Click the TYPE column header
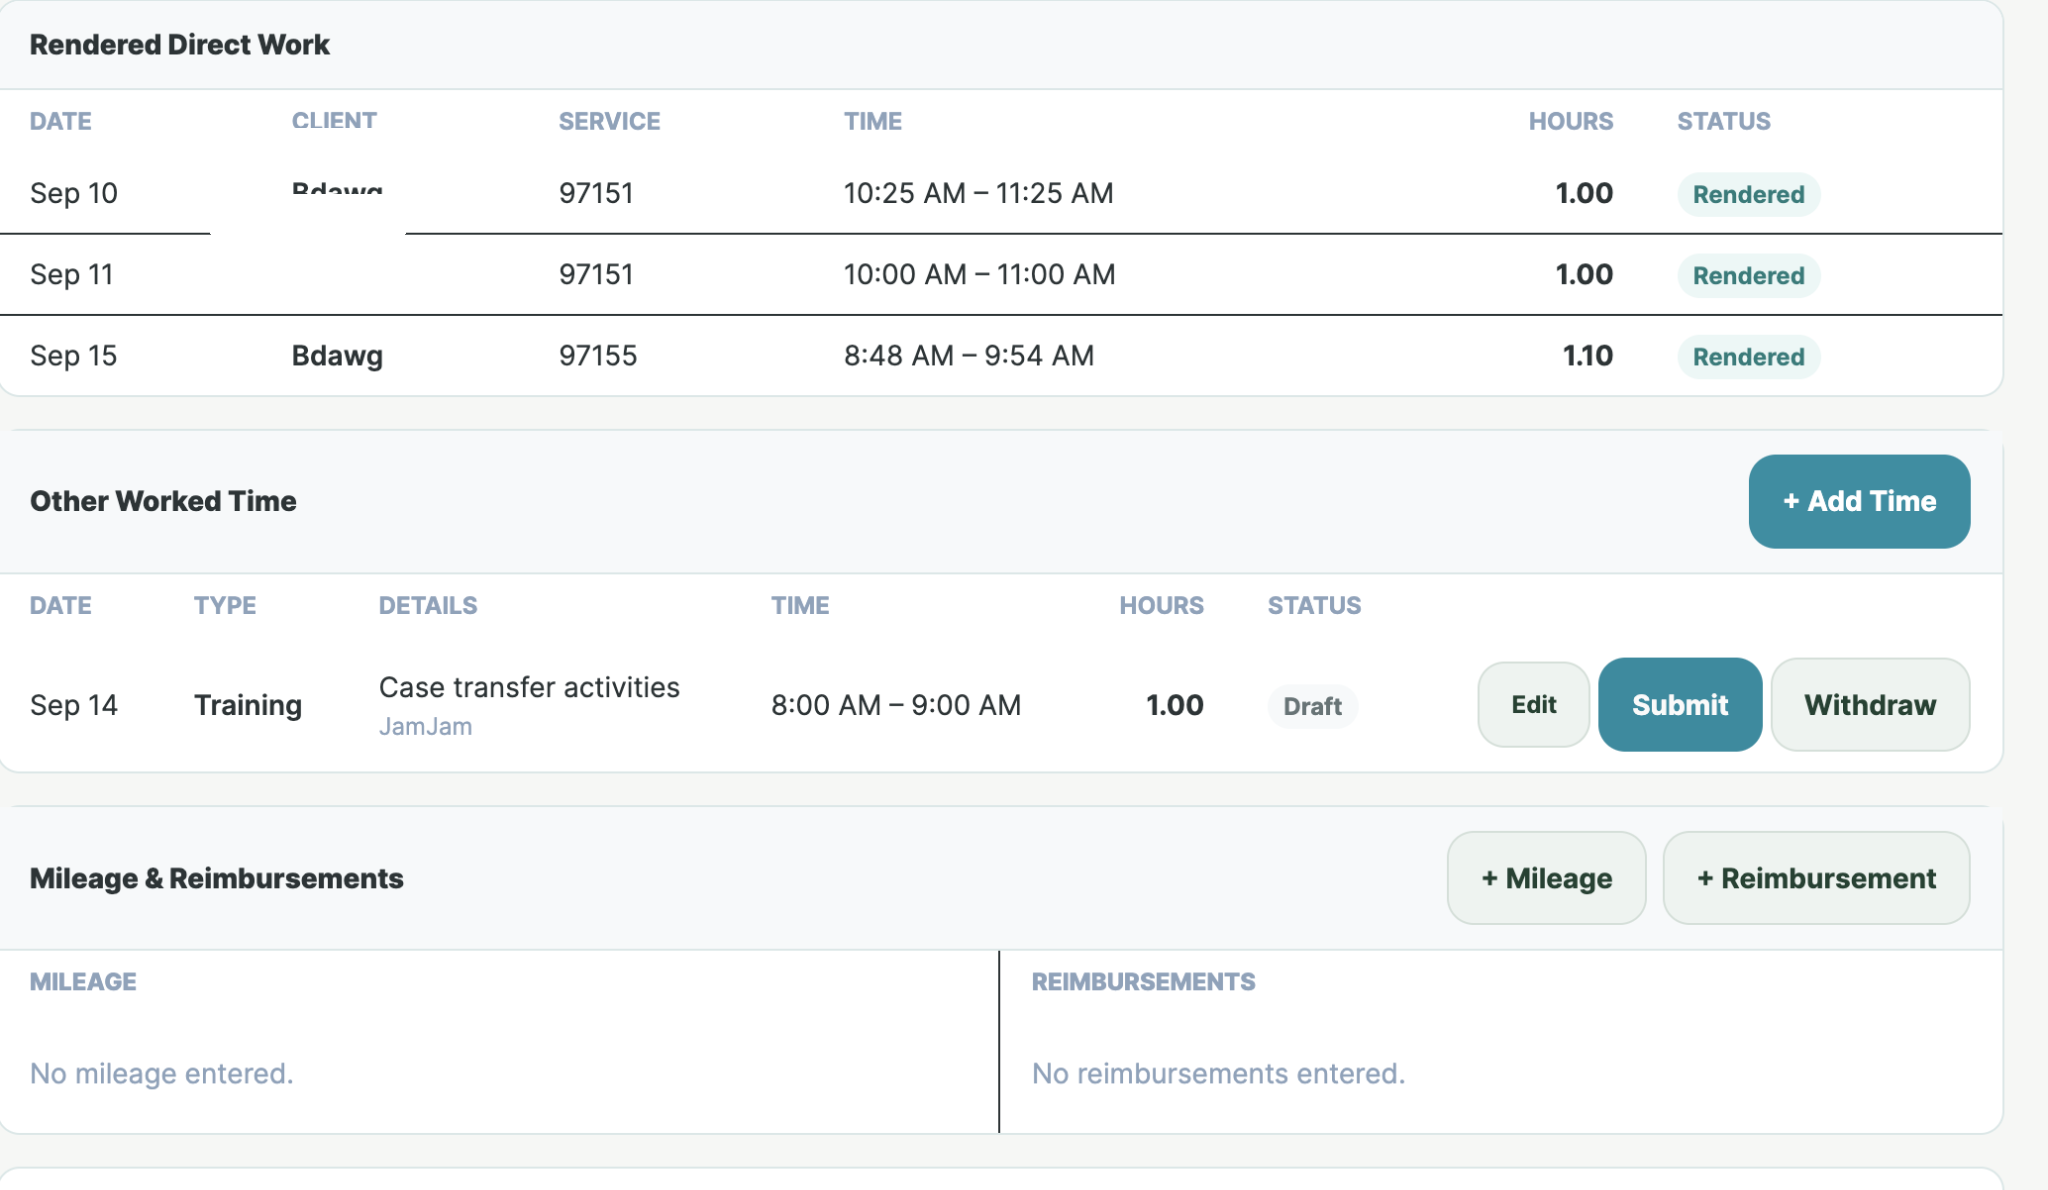The height and width of the screenshot is (1190, 2048). pos(225,605)
